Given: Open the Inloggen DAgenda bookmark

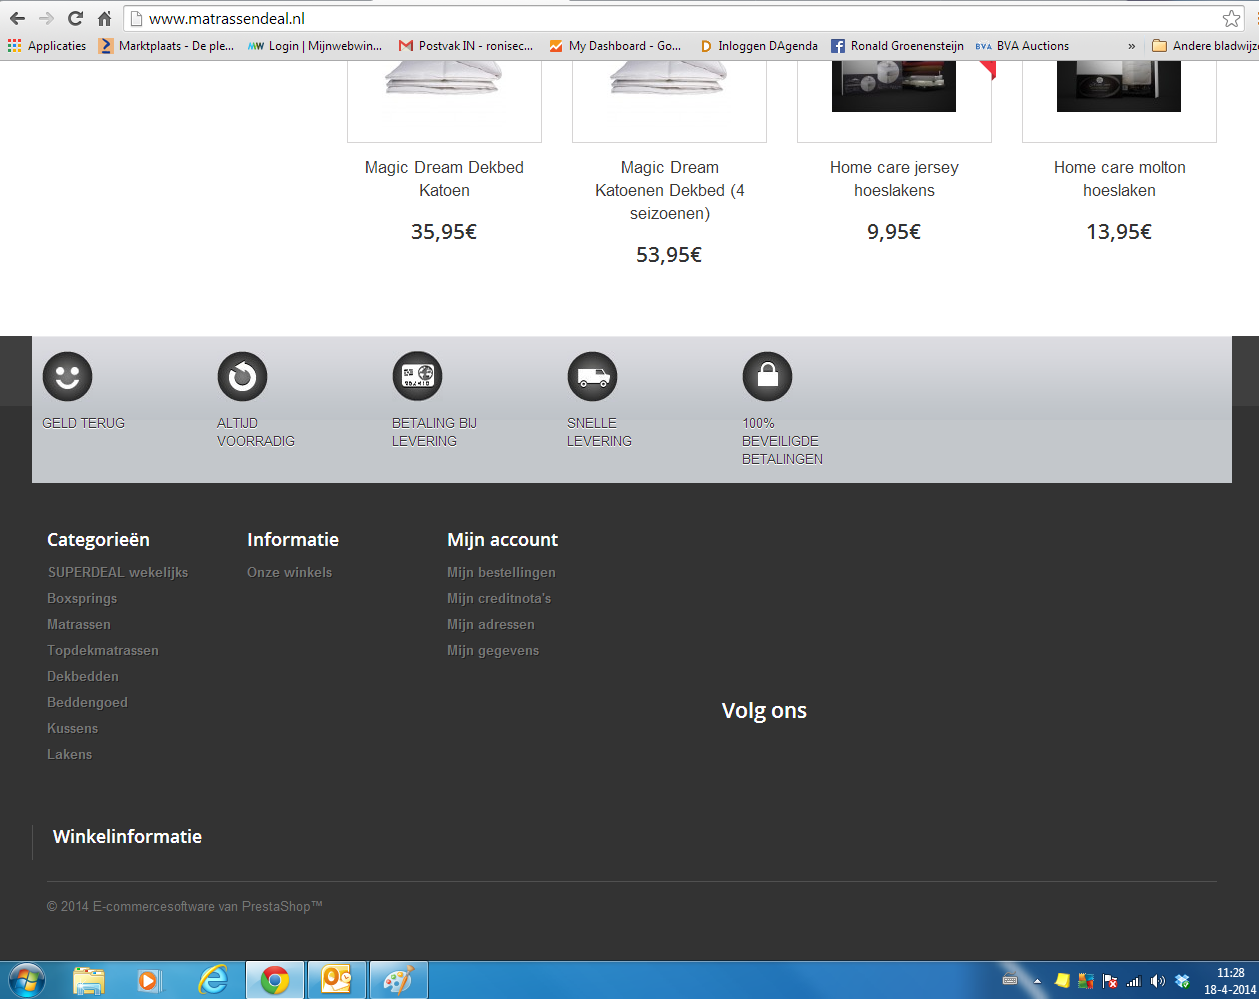Looking at the screenshot, I should pos(759,46).
